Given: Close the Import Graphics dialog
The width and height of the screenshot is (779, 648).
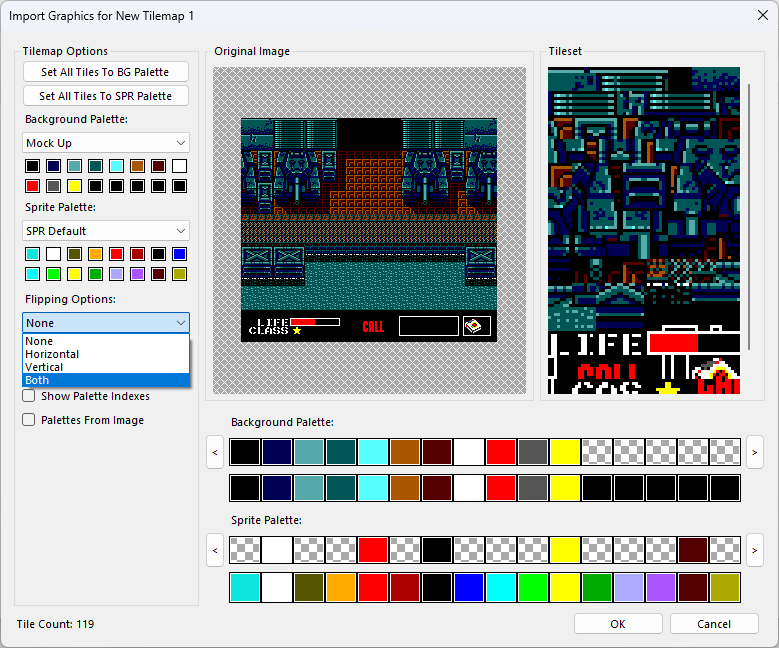Looking at the screenshot, I should click(x=763, y=15).
